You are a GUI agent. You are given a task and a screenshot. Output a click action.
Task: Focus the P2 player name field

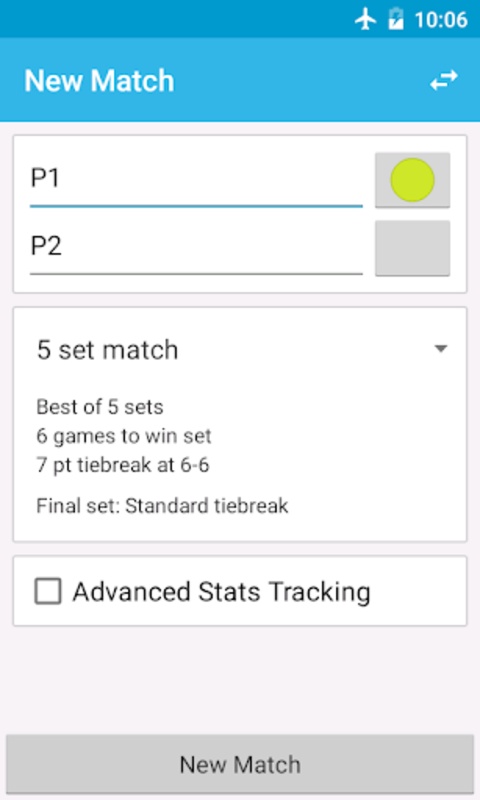tap(196, 248)
